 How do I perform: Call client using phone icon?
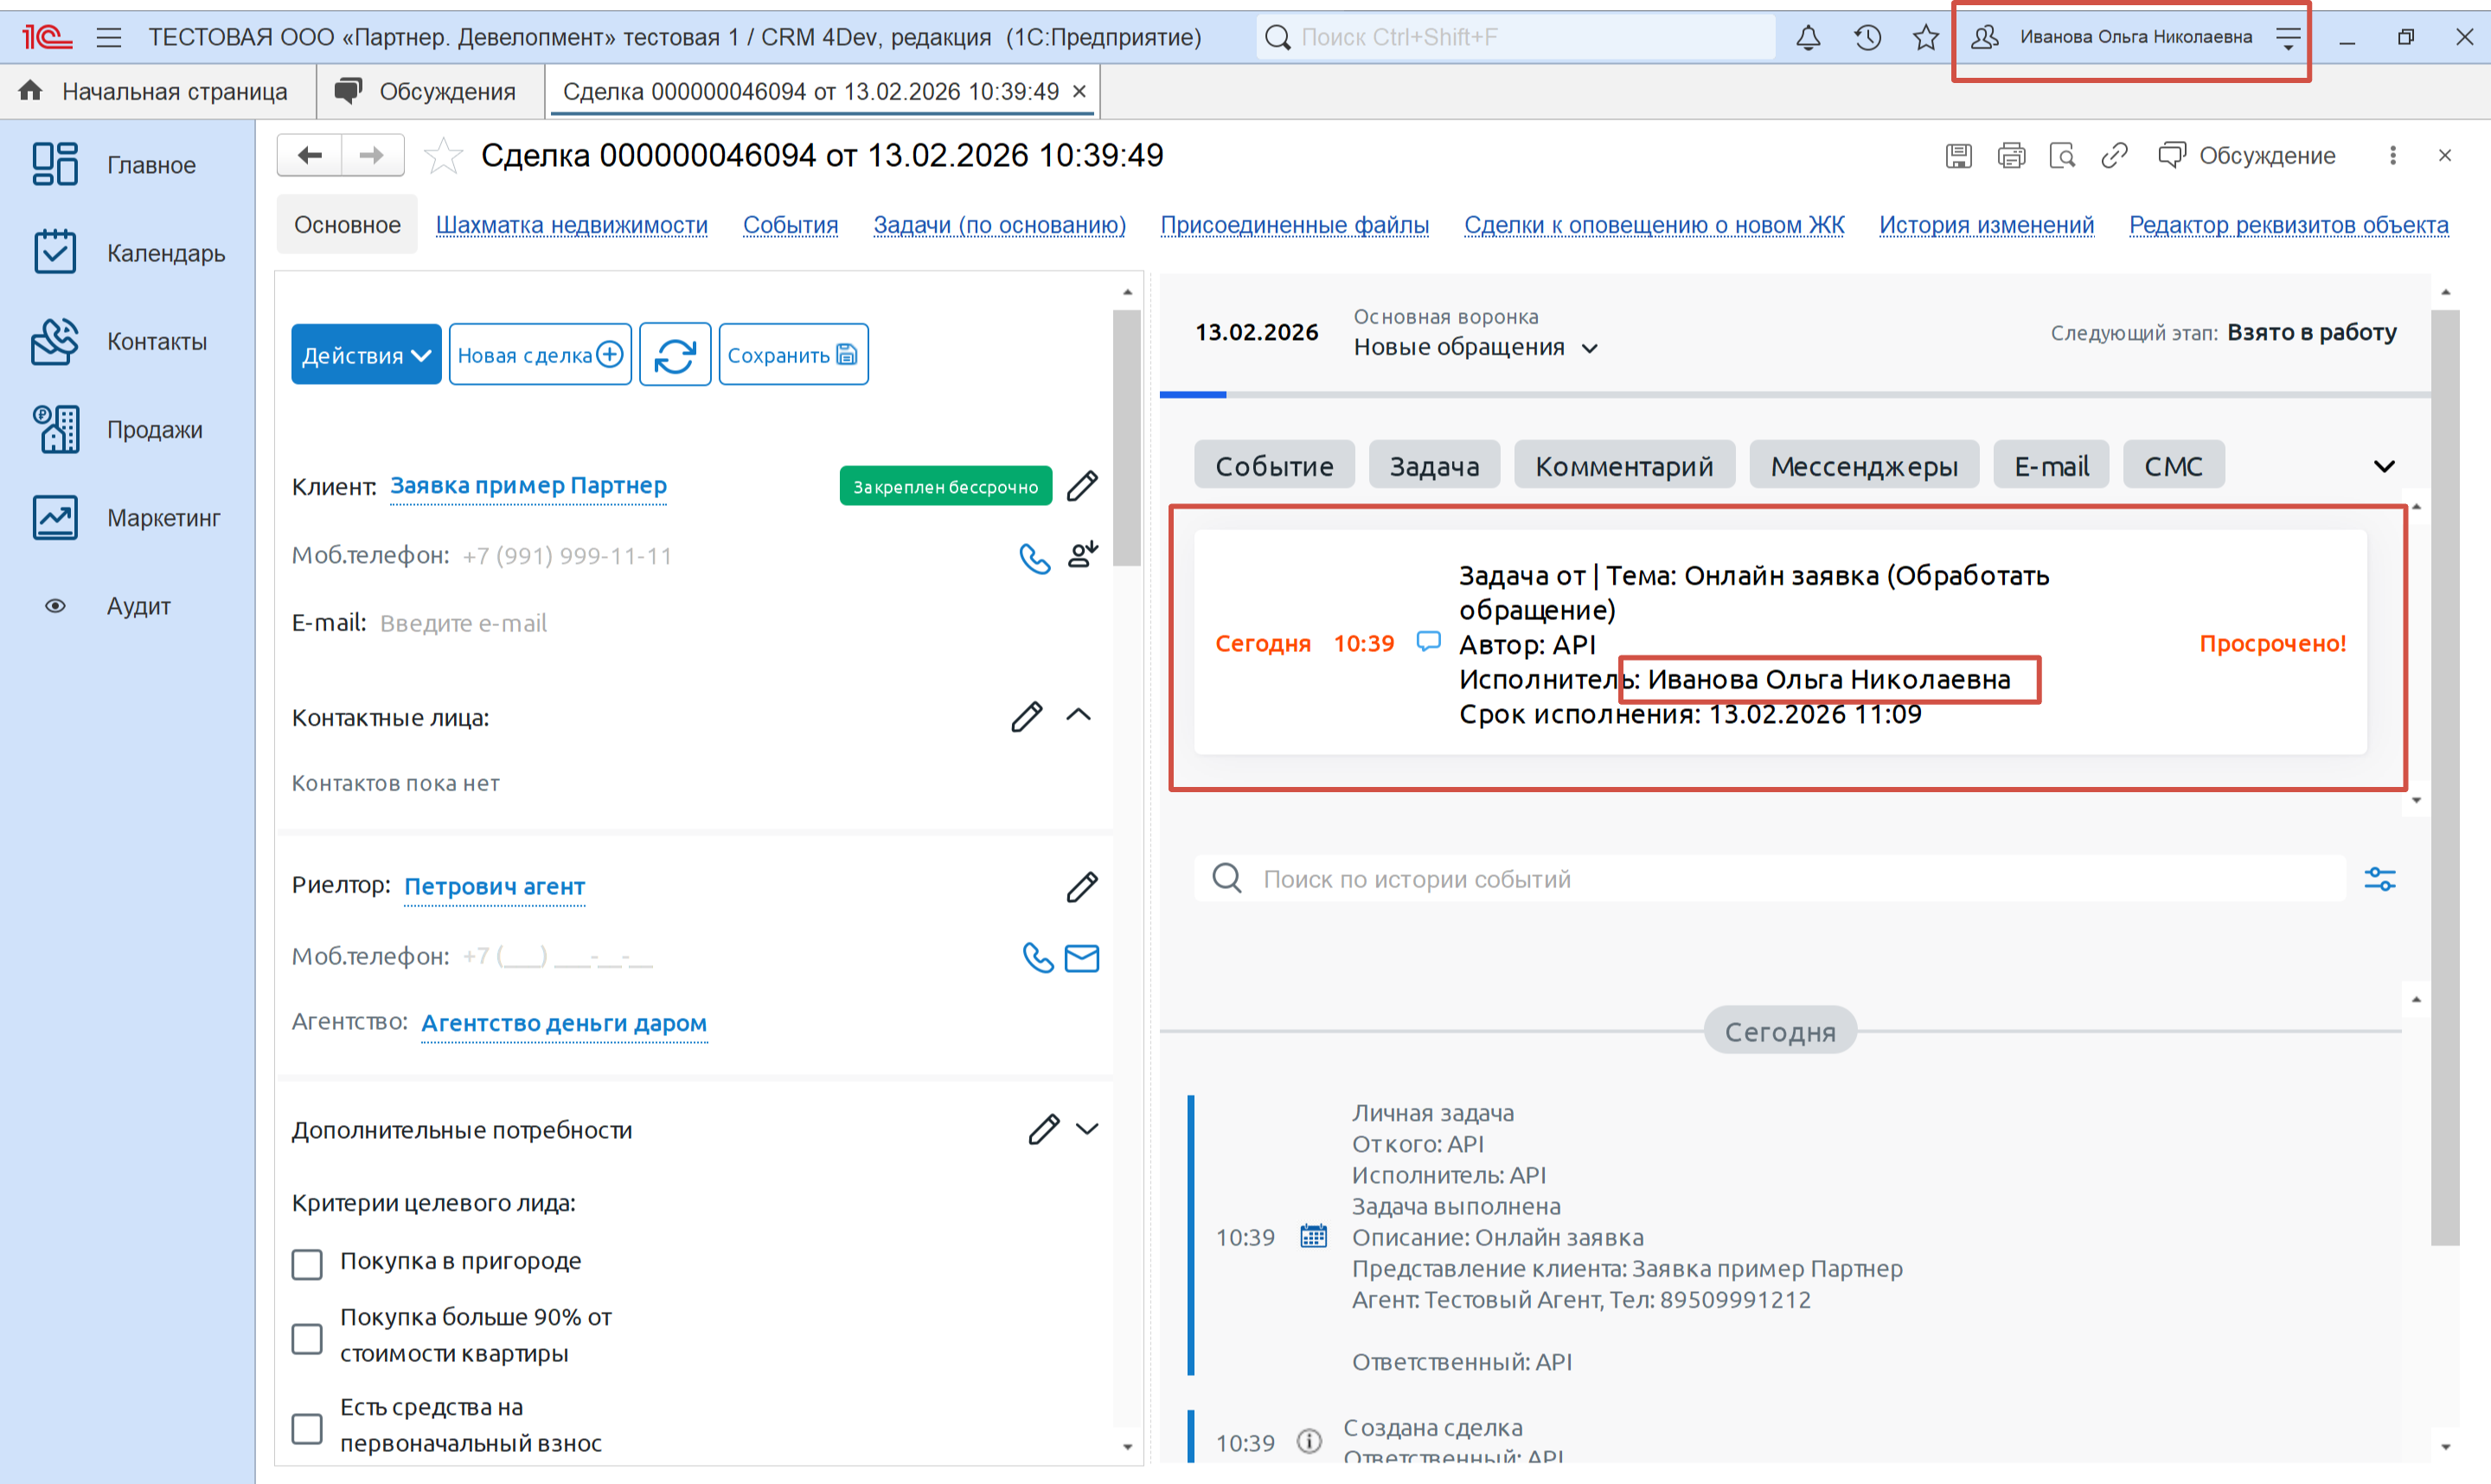coord(1034,557)
